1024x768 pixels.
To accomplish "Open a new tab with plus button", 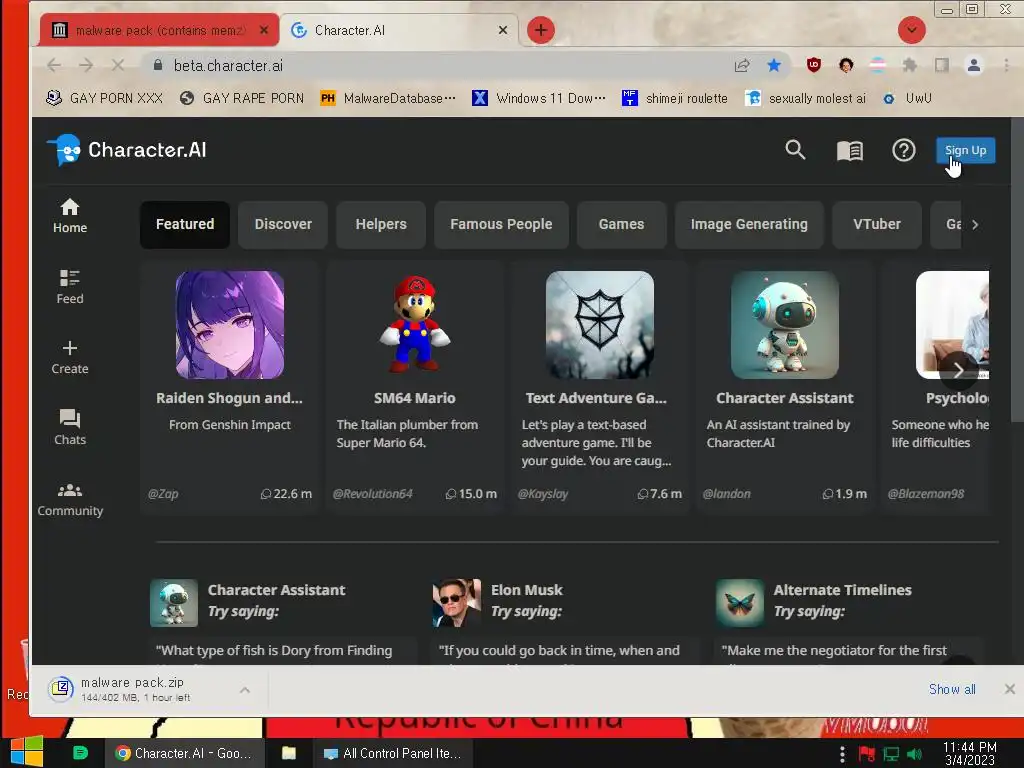I will pyautogui.click(x=540, y=30).
